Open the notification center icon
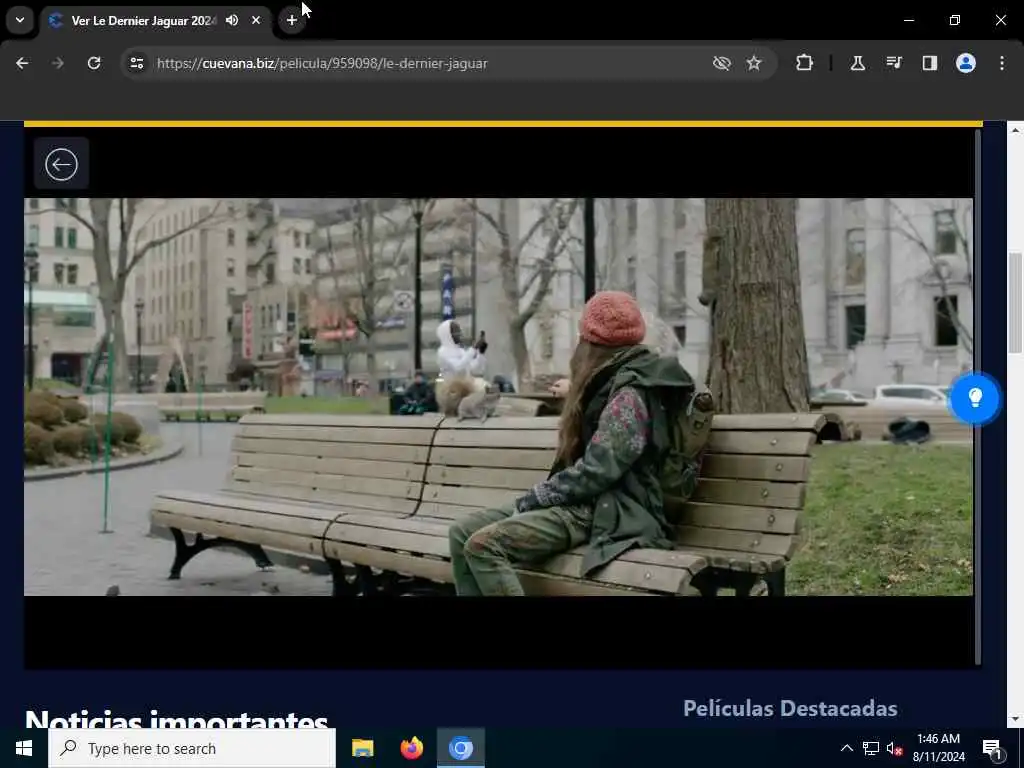The image size is (1024, 768). 992,748
